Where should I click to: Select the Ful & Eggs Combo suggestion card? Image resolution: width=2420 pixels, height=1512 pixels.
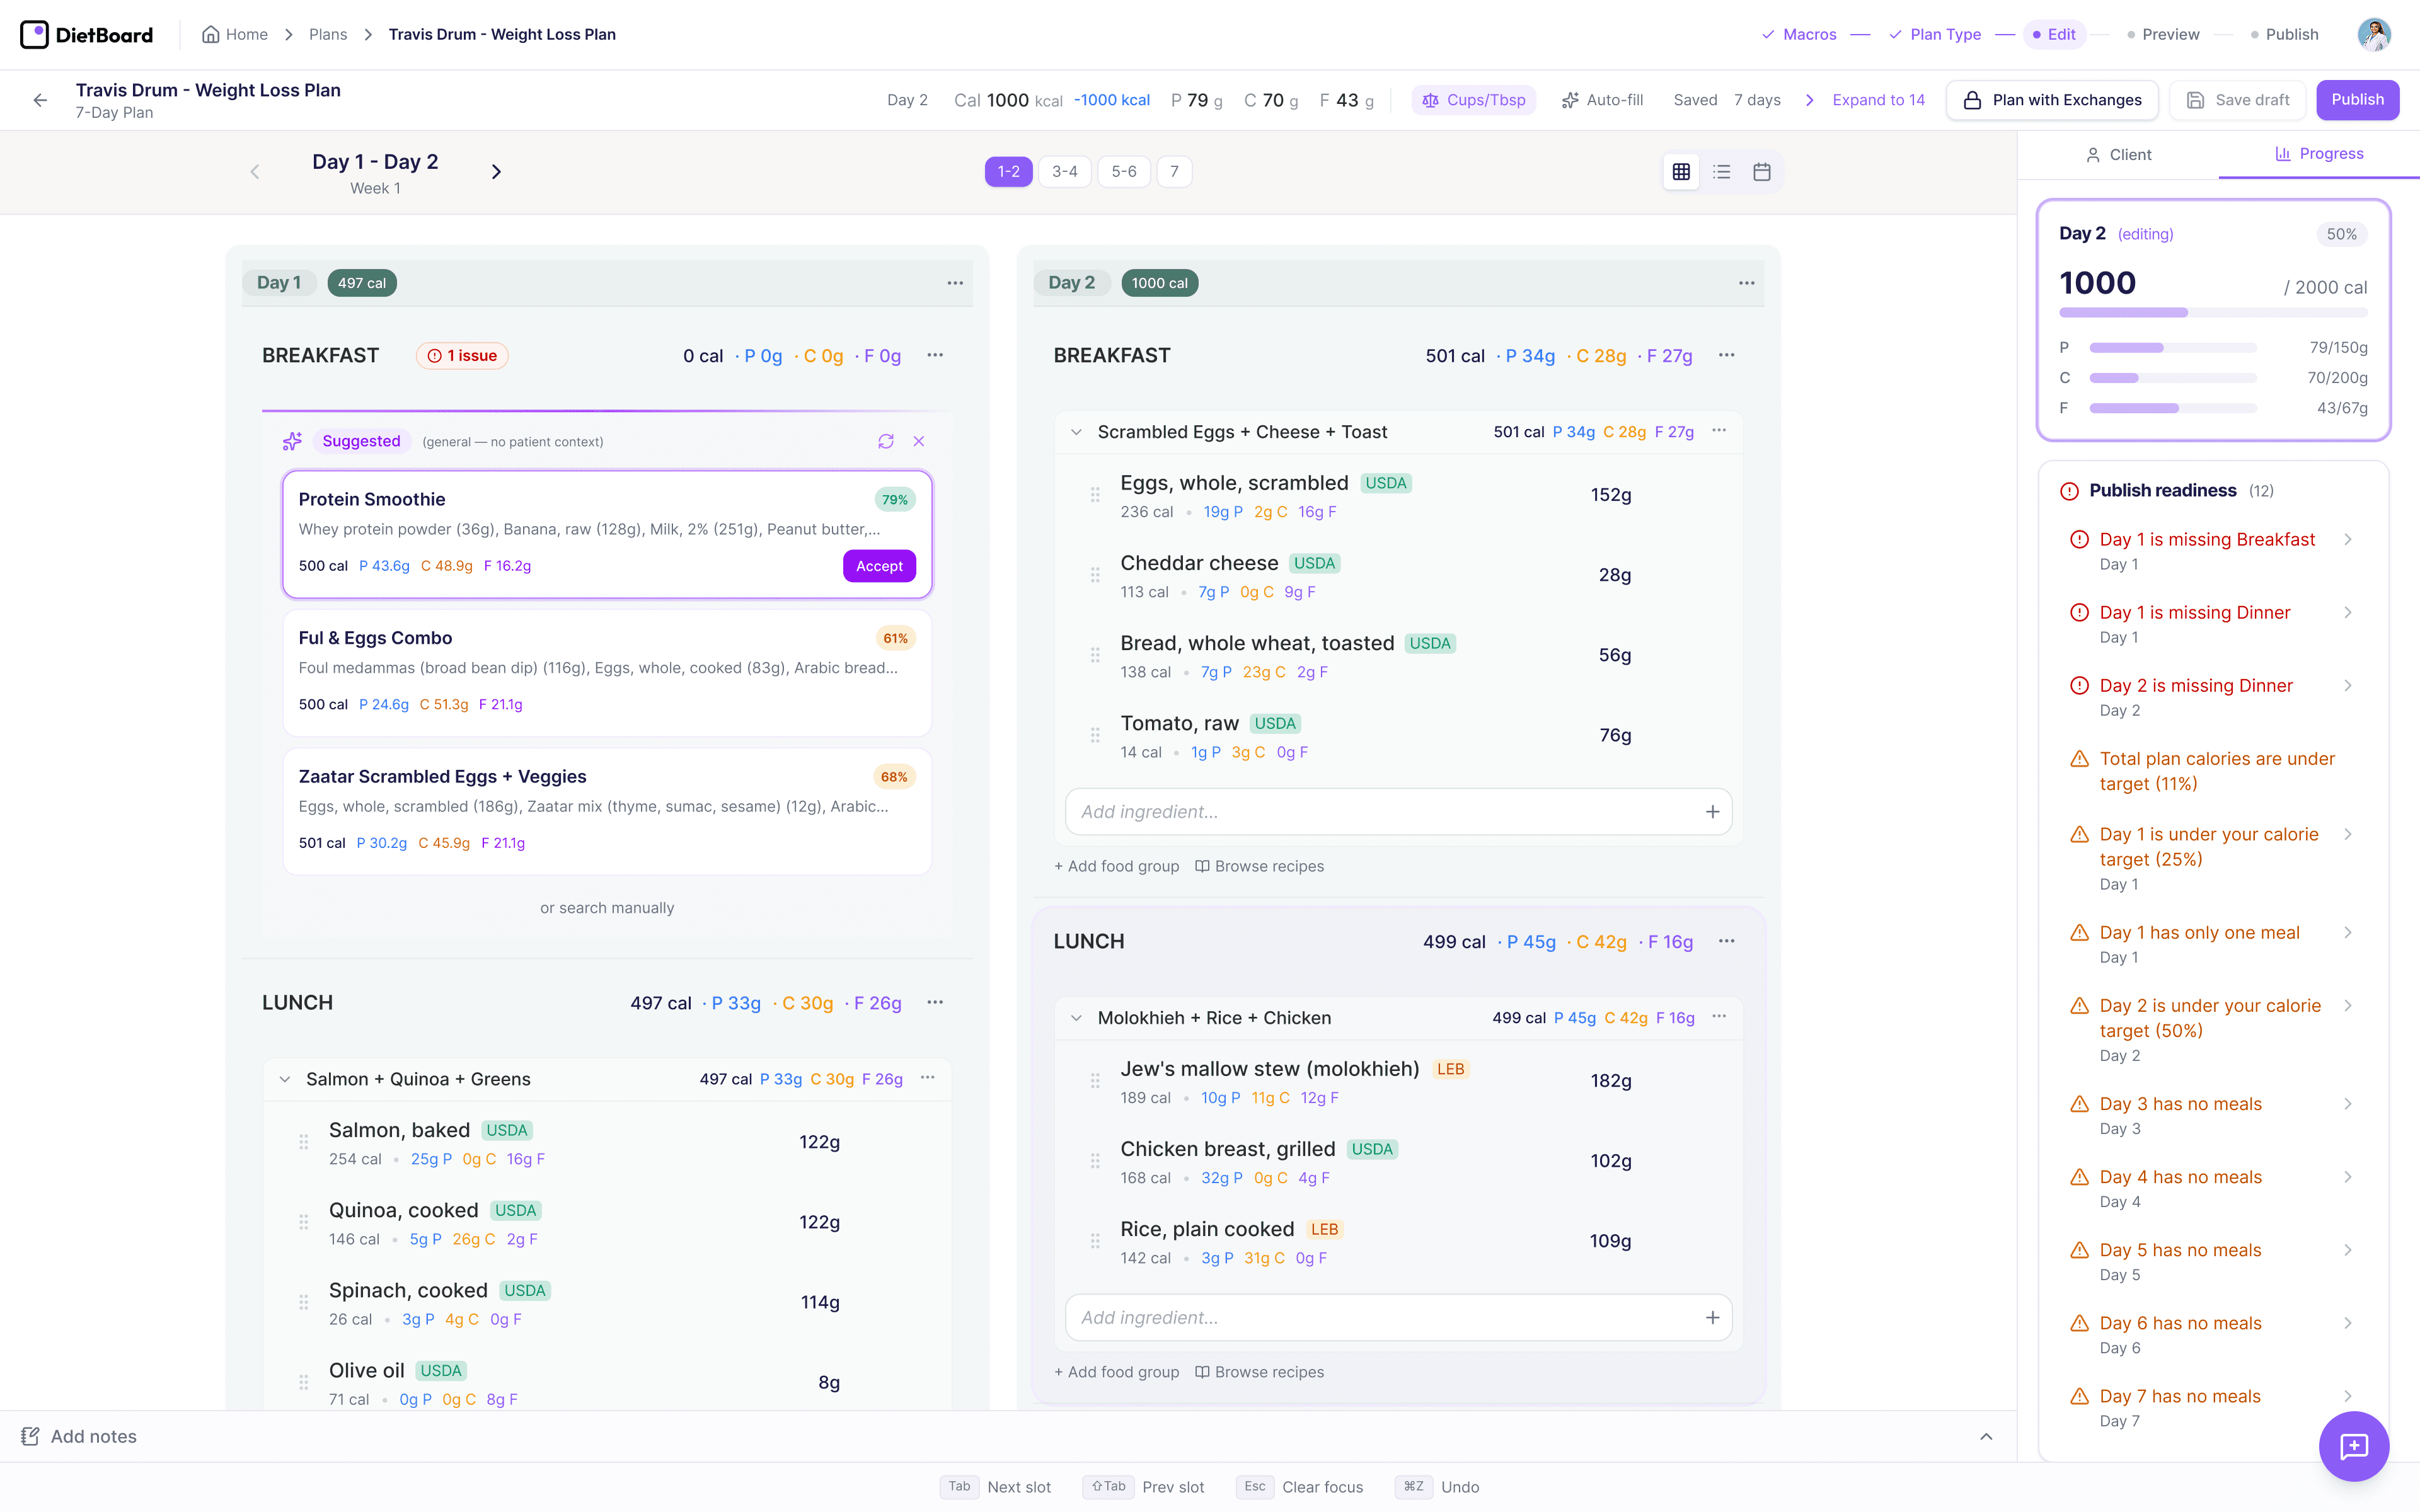click(607, 672)
